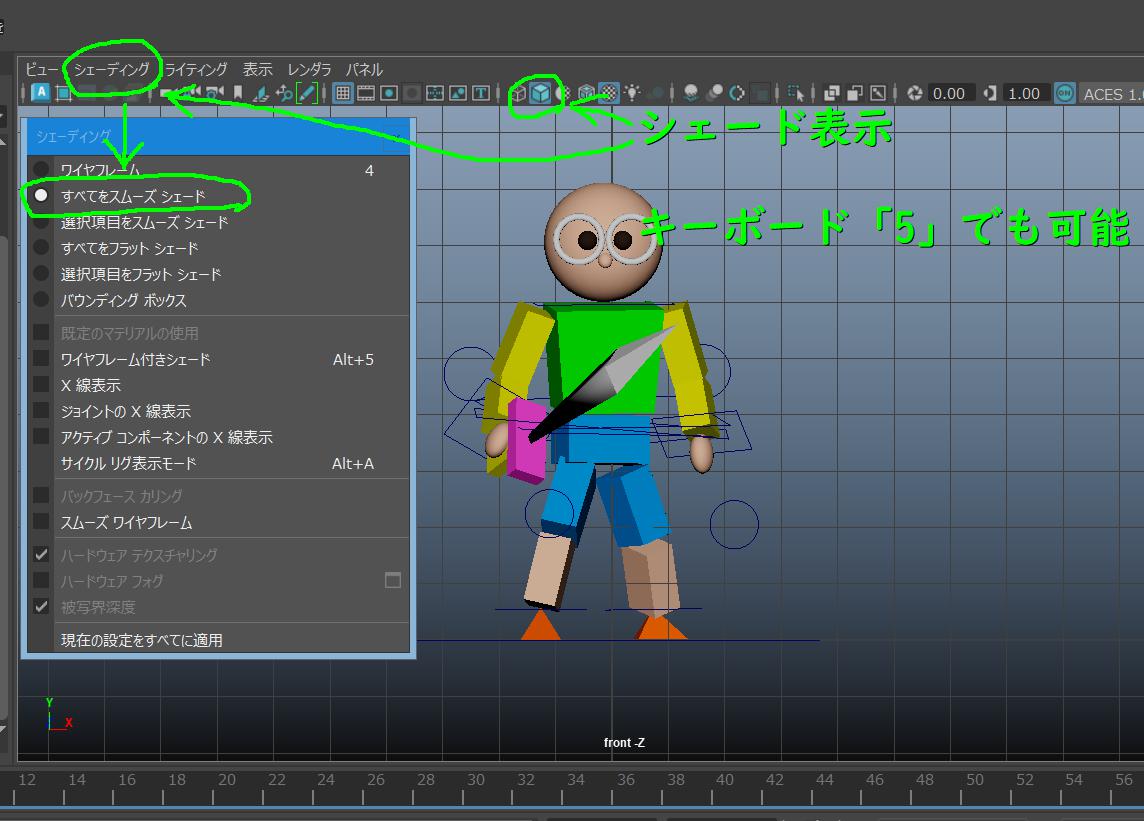1144x821 pixels.
Task: Click the image plane icon
Action: (260, 93)
